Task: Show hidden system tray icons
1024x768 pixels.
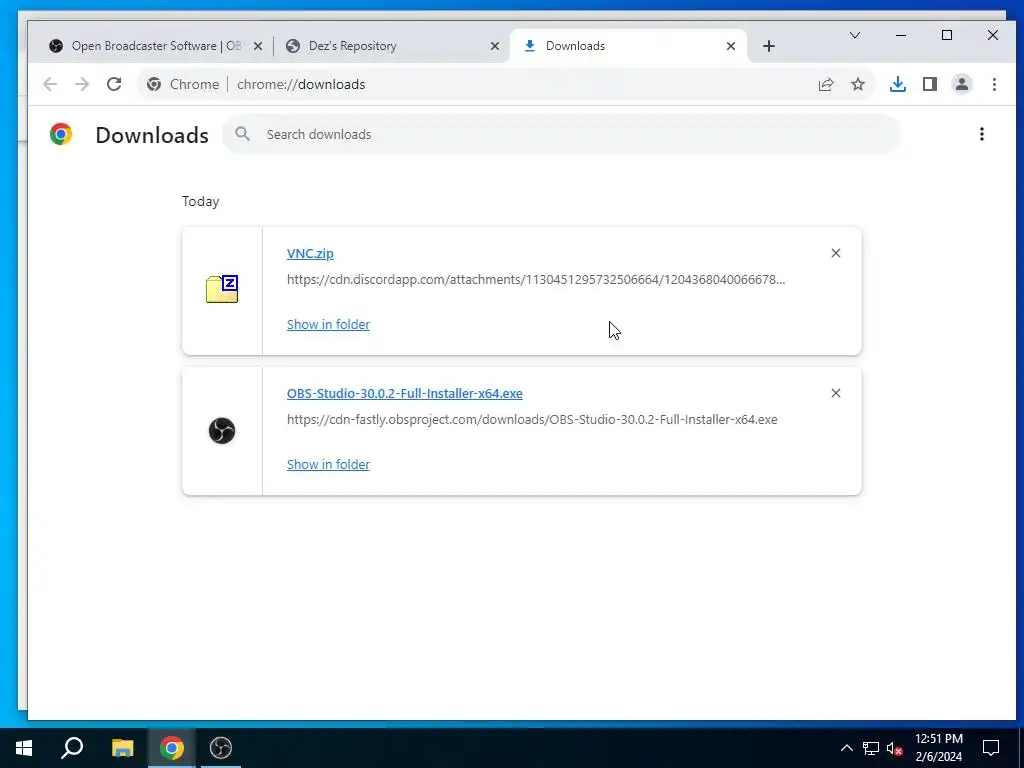Action: [x=846, y=748]
